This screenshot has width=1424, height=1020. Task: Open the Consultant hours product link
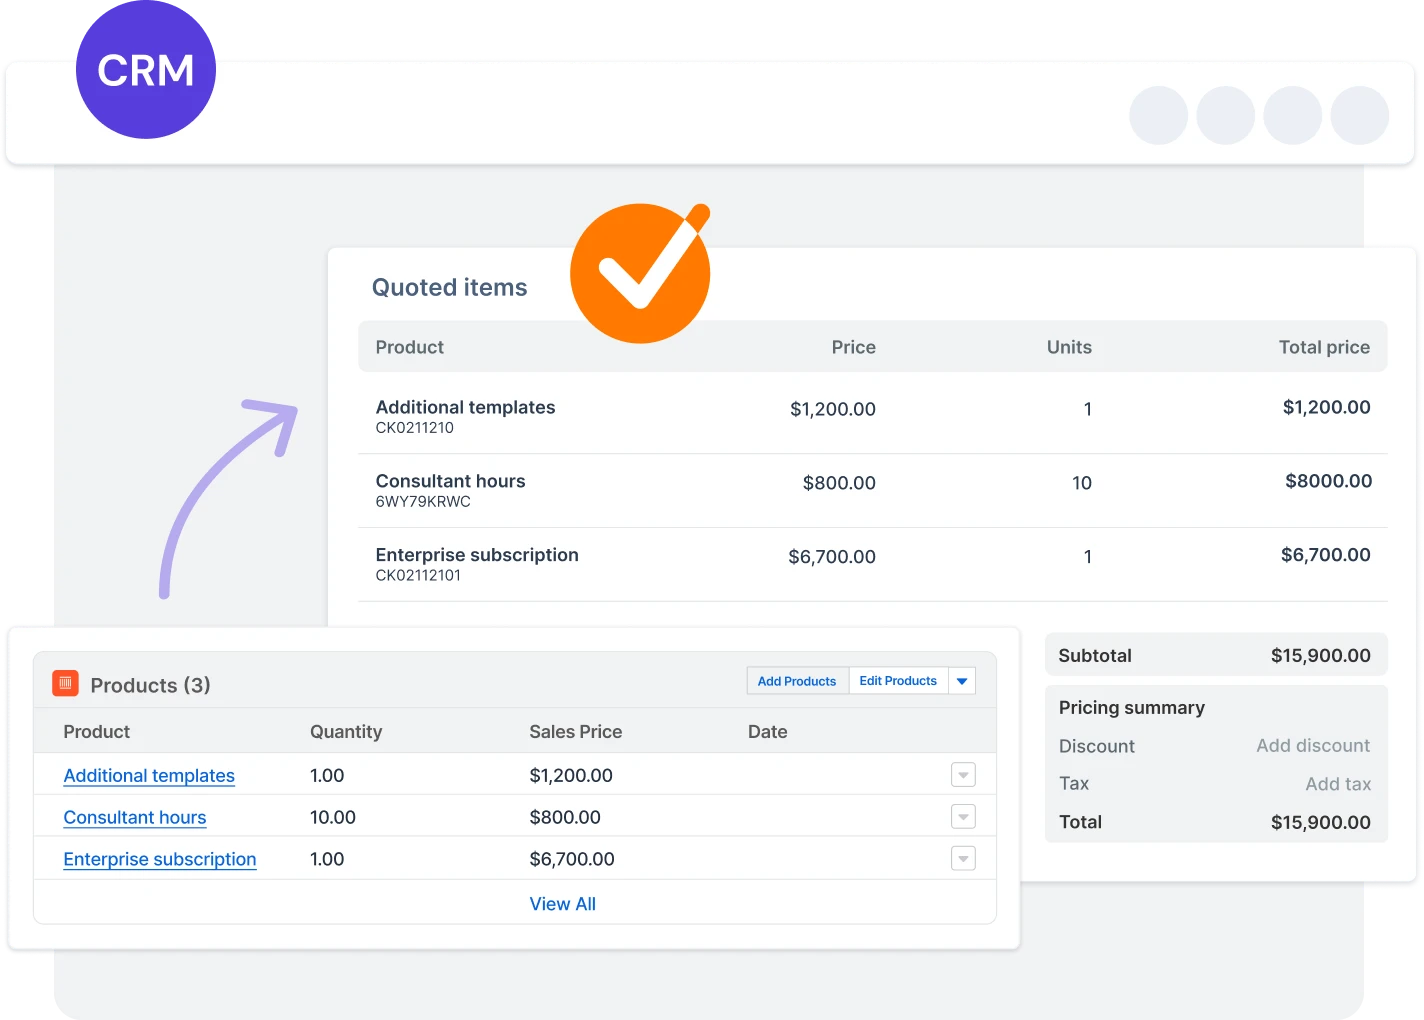(x=135, y=817)
